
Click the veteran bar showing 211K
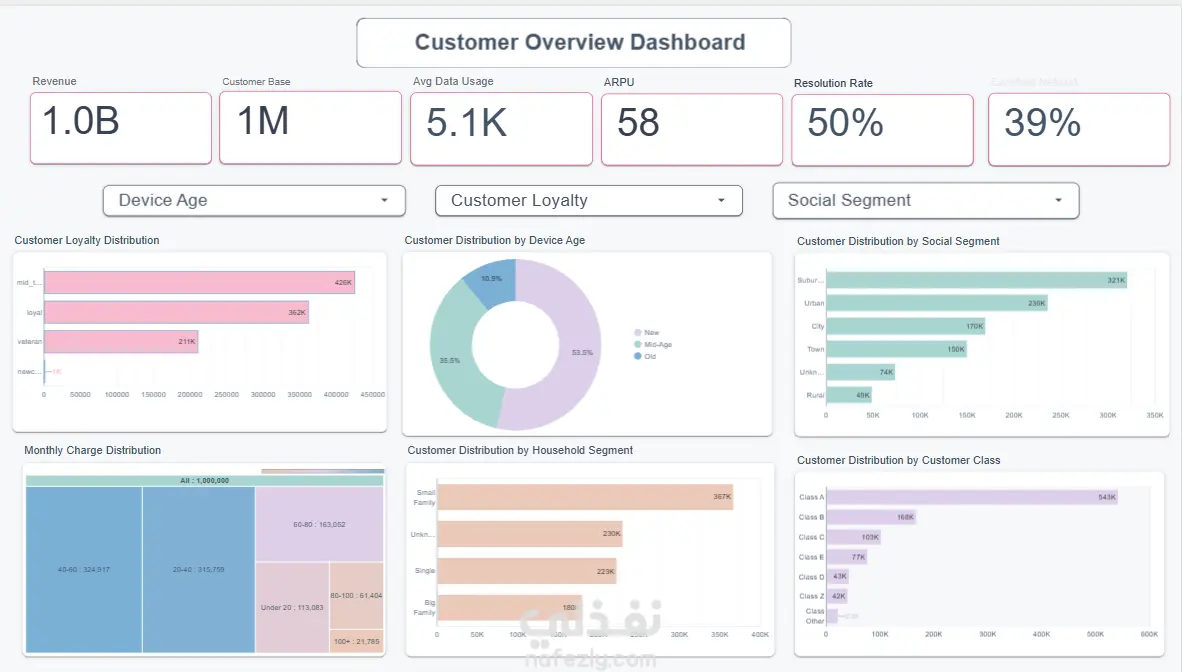pos(121,342)
